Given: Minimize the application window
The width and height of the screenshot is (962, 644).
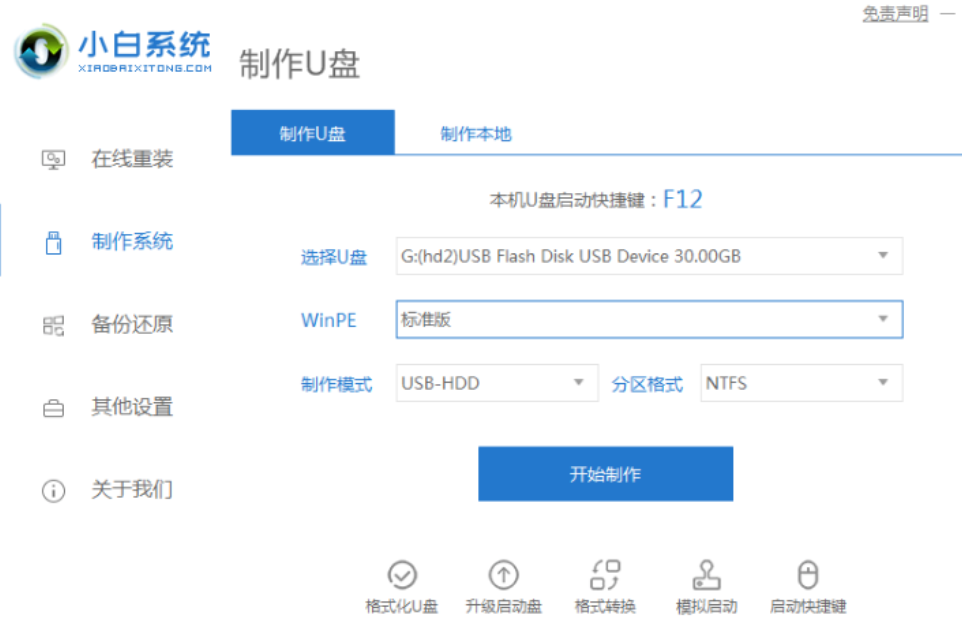Looking at the screenshot, I should (x=946, y=13).
